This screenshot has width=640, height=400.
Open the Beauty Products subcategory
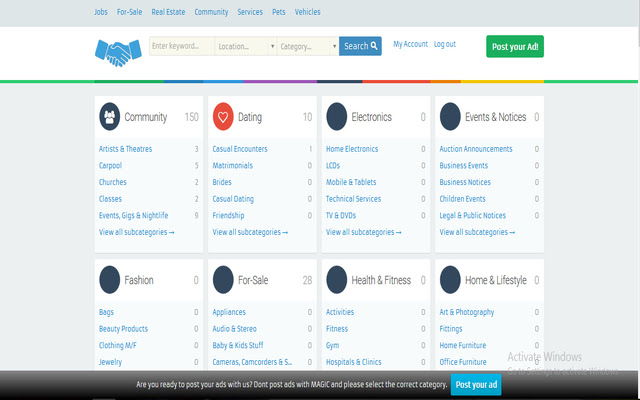[x=123, y=329]
